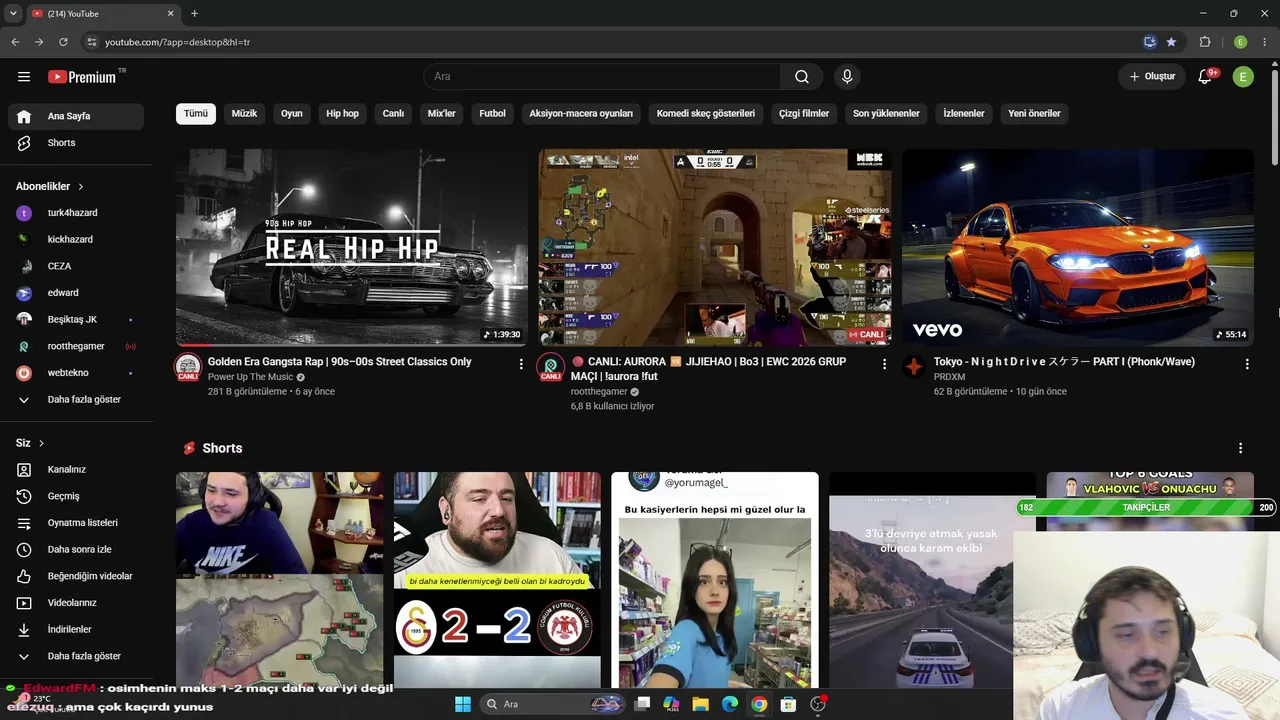Viewport: 1280px width, 720px height.
Task: Click the Chrome address bar URL
Action: [x=177, y=42]
